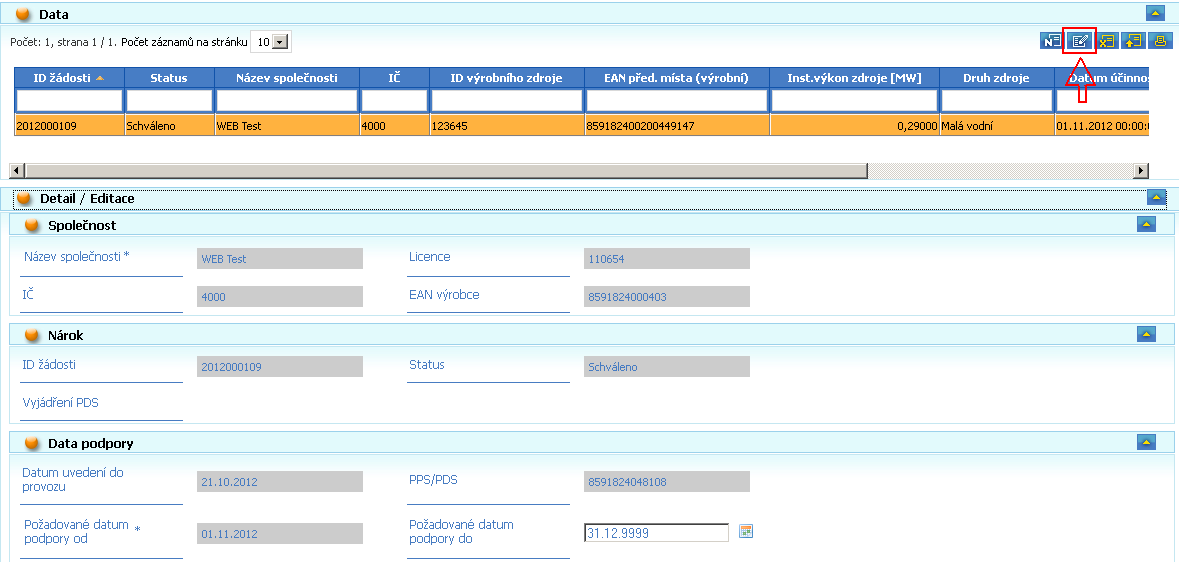The image size is (1179, 562).
Task: Focus the EAN před. místa filter field
Action: 677,101
